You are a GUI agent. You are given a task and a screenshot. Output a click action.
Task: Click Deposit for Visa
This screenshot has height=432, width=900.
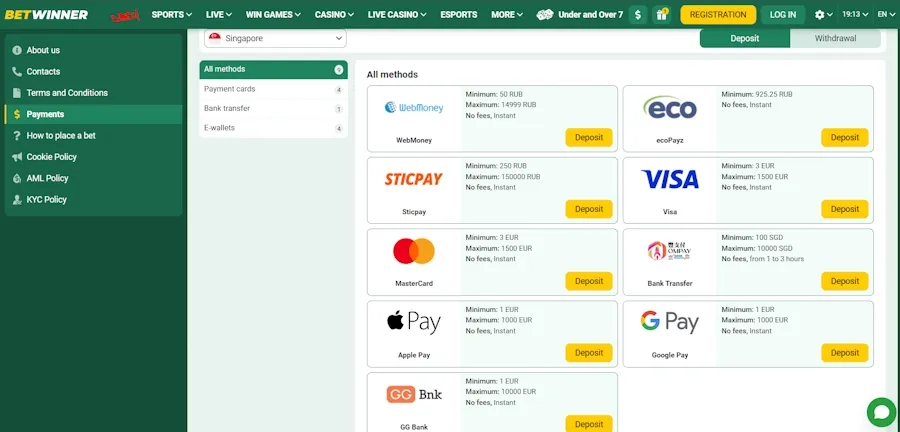click(845, 209)
